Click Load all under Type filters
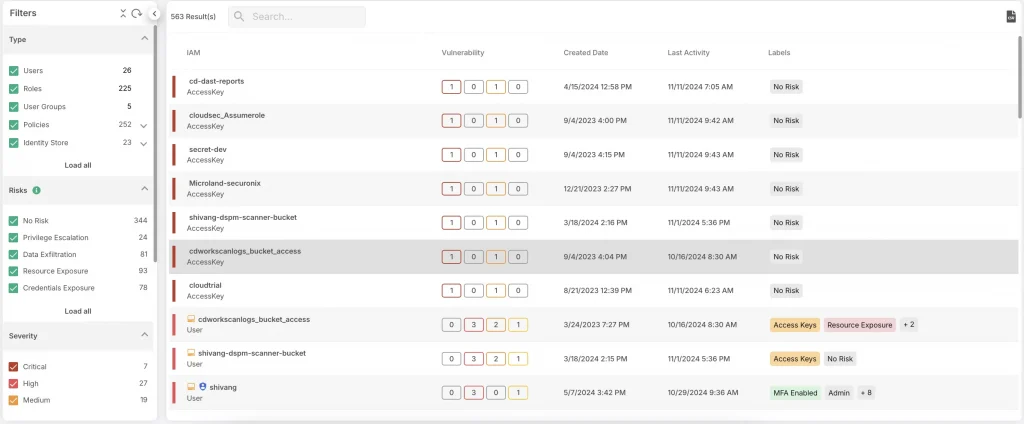The width and height of the screenshot is (1024, 424). 78,165
